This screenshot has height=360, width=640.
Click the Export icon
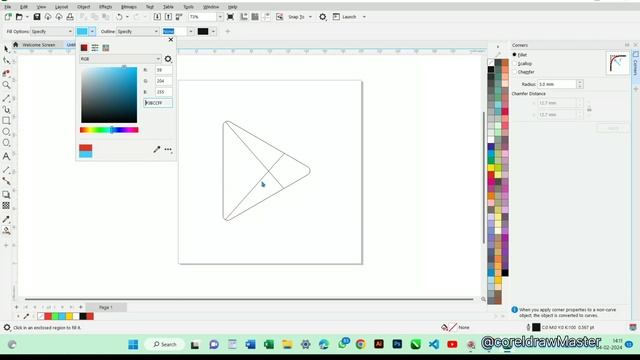pos(168,17)
